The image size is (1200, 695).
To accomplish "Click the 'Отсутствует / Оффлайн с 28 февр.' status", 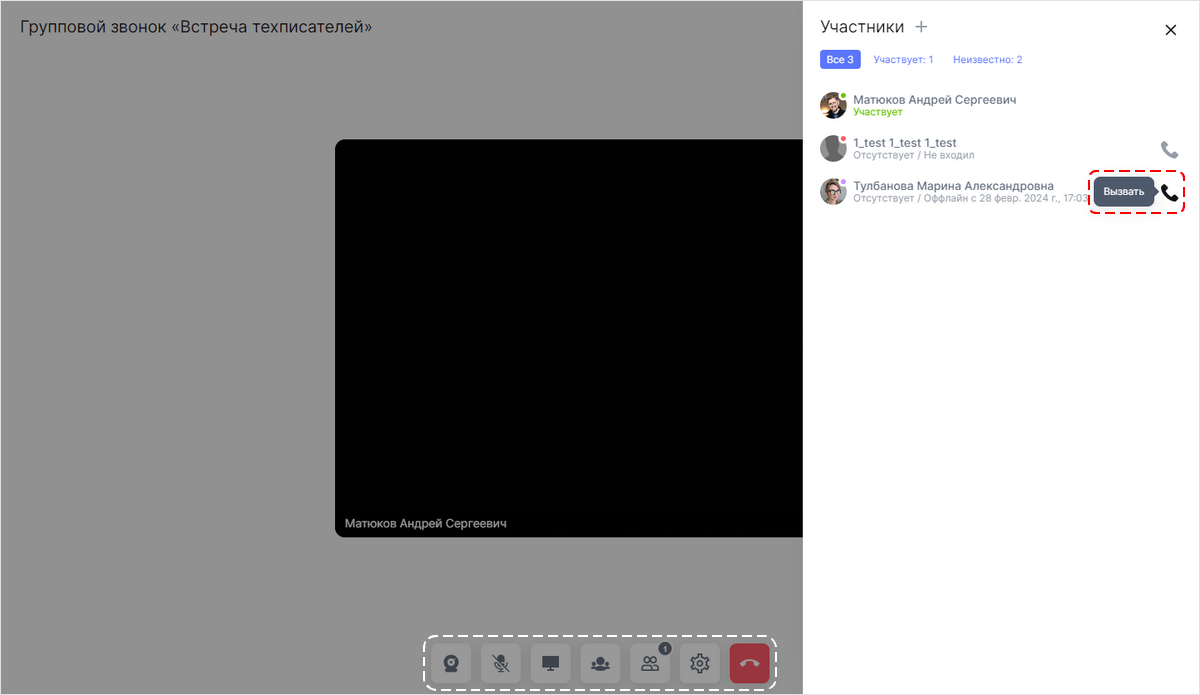I will 970,198.
